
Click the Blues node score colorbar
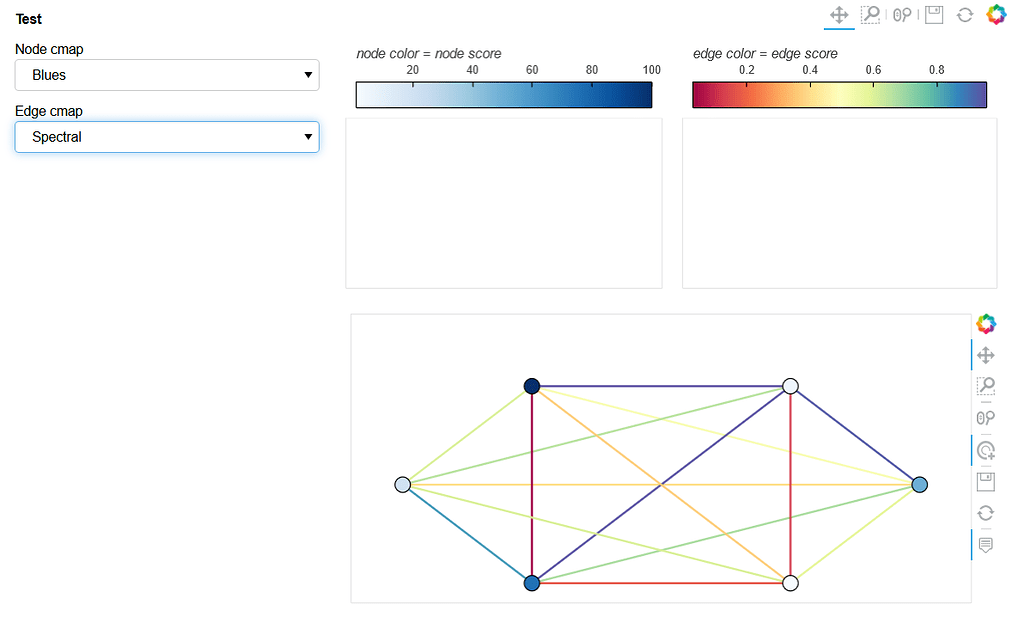pos(503,94)
